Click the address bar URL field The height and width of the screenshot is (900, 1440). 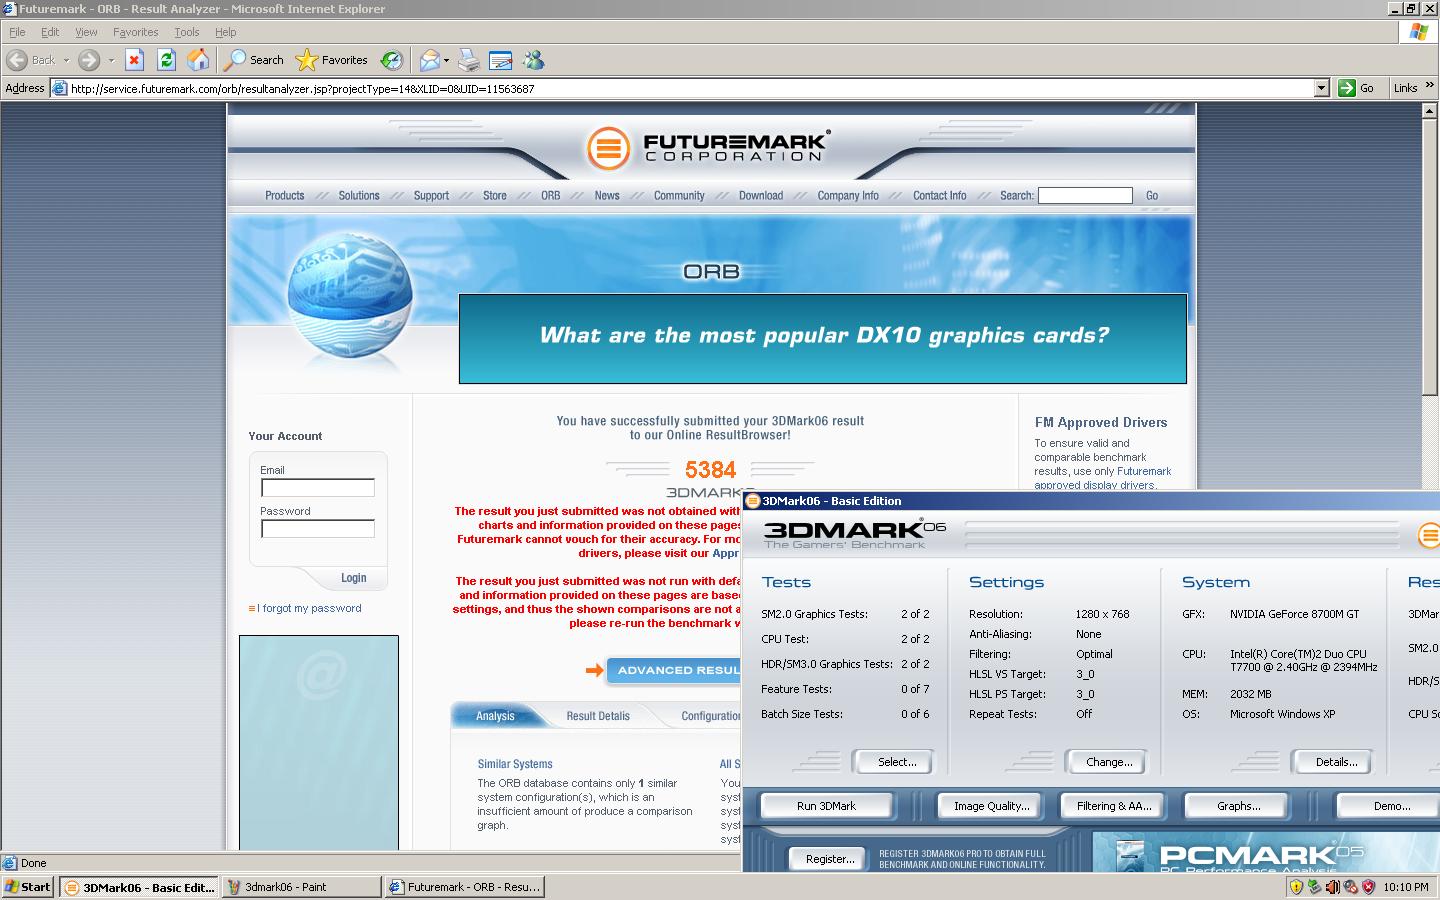coord(690,88)
